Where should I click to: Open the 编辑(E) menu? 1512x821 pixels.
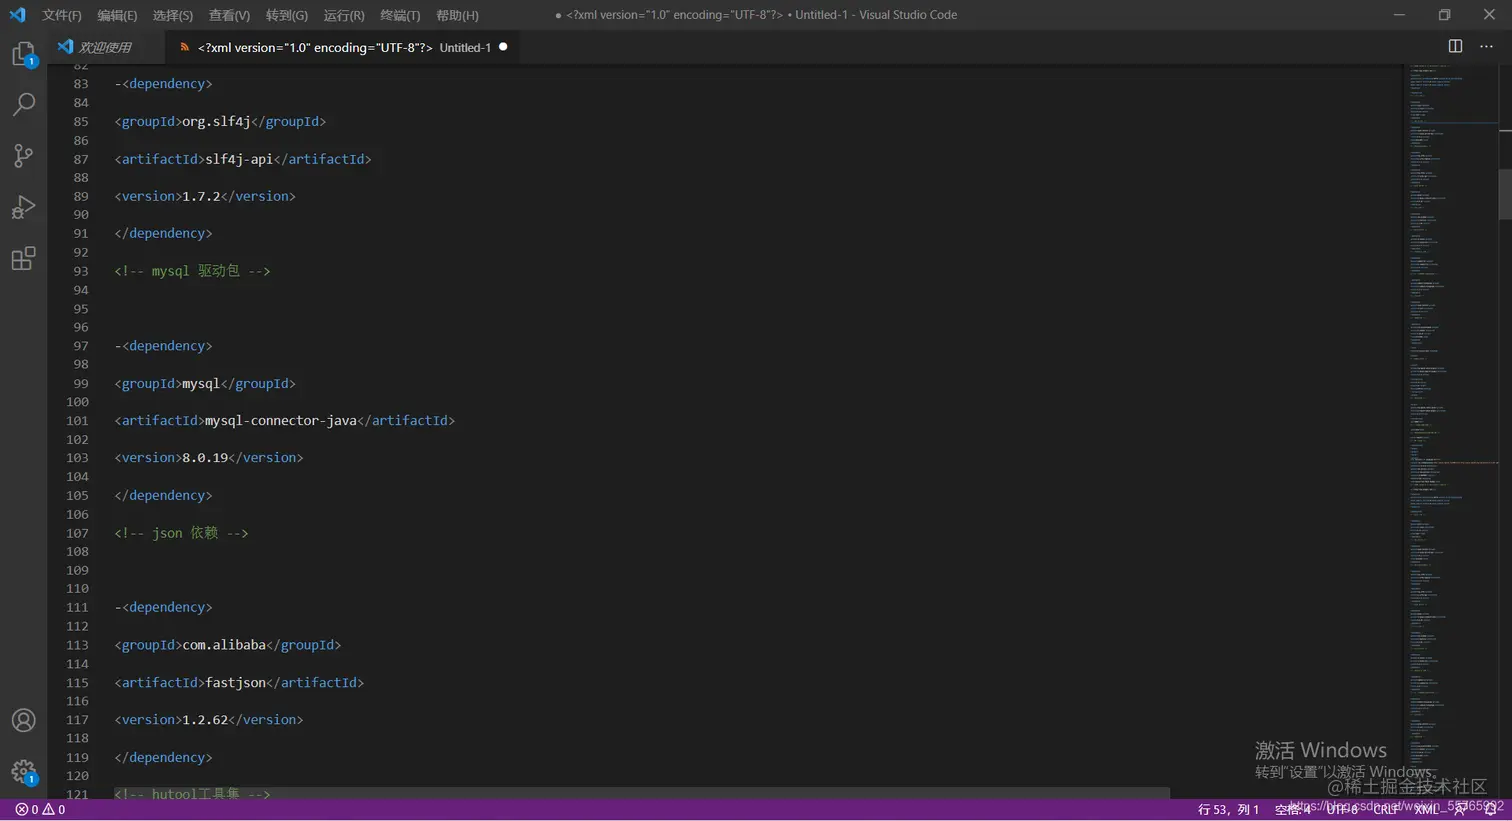coord(117,15)
